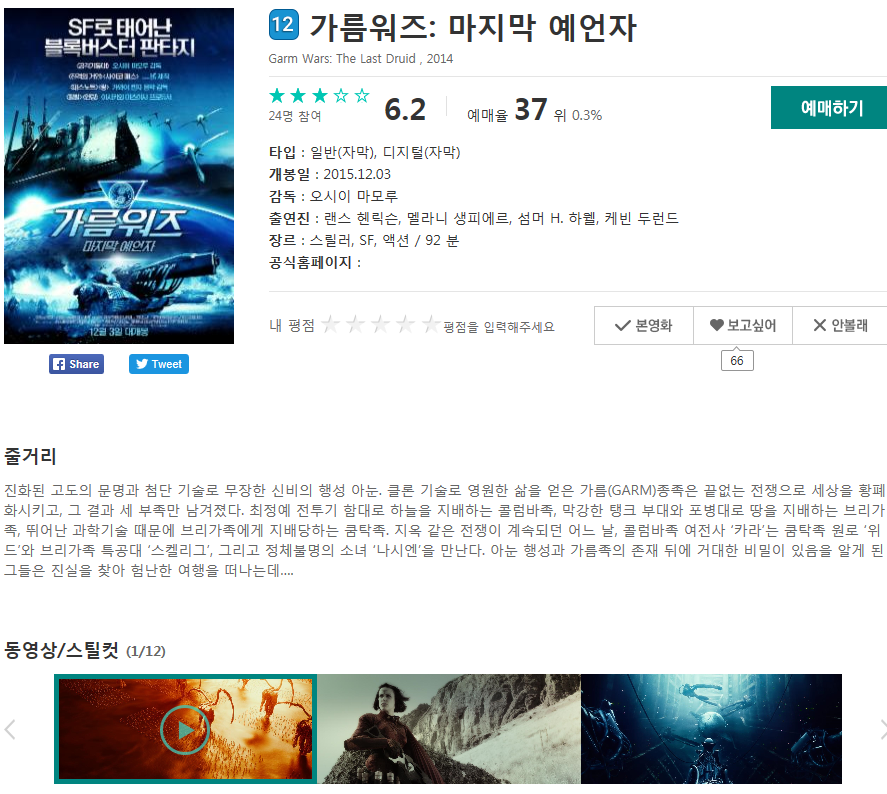The width and height of the screenshot is (887, 794).
Task: Click director name 오시이 마모루
Action: click(354, 196)
